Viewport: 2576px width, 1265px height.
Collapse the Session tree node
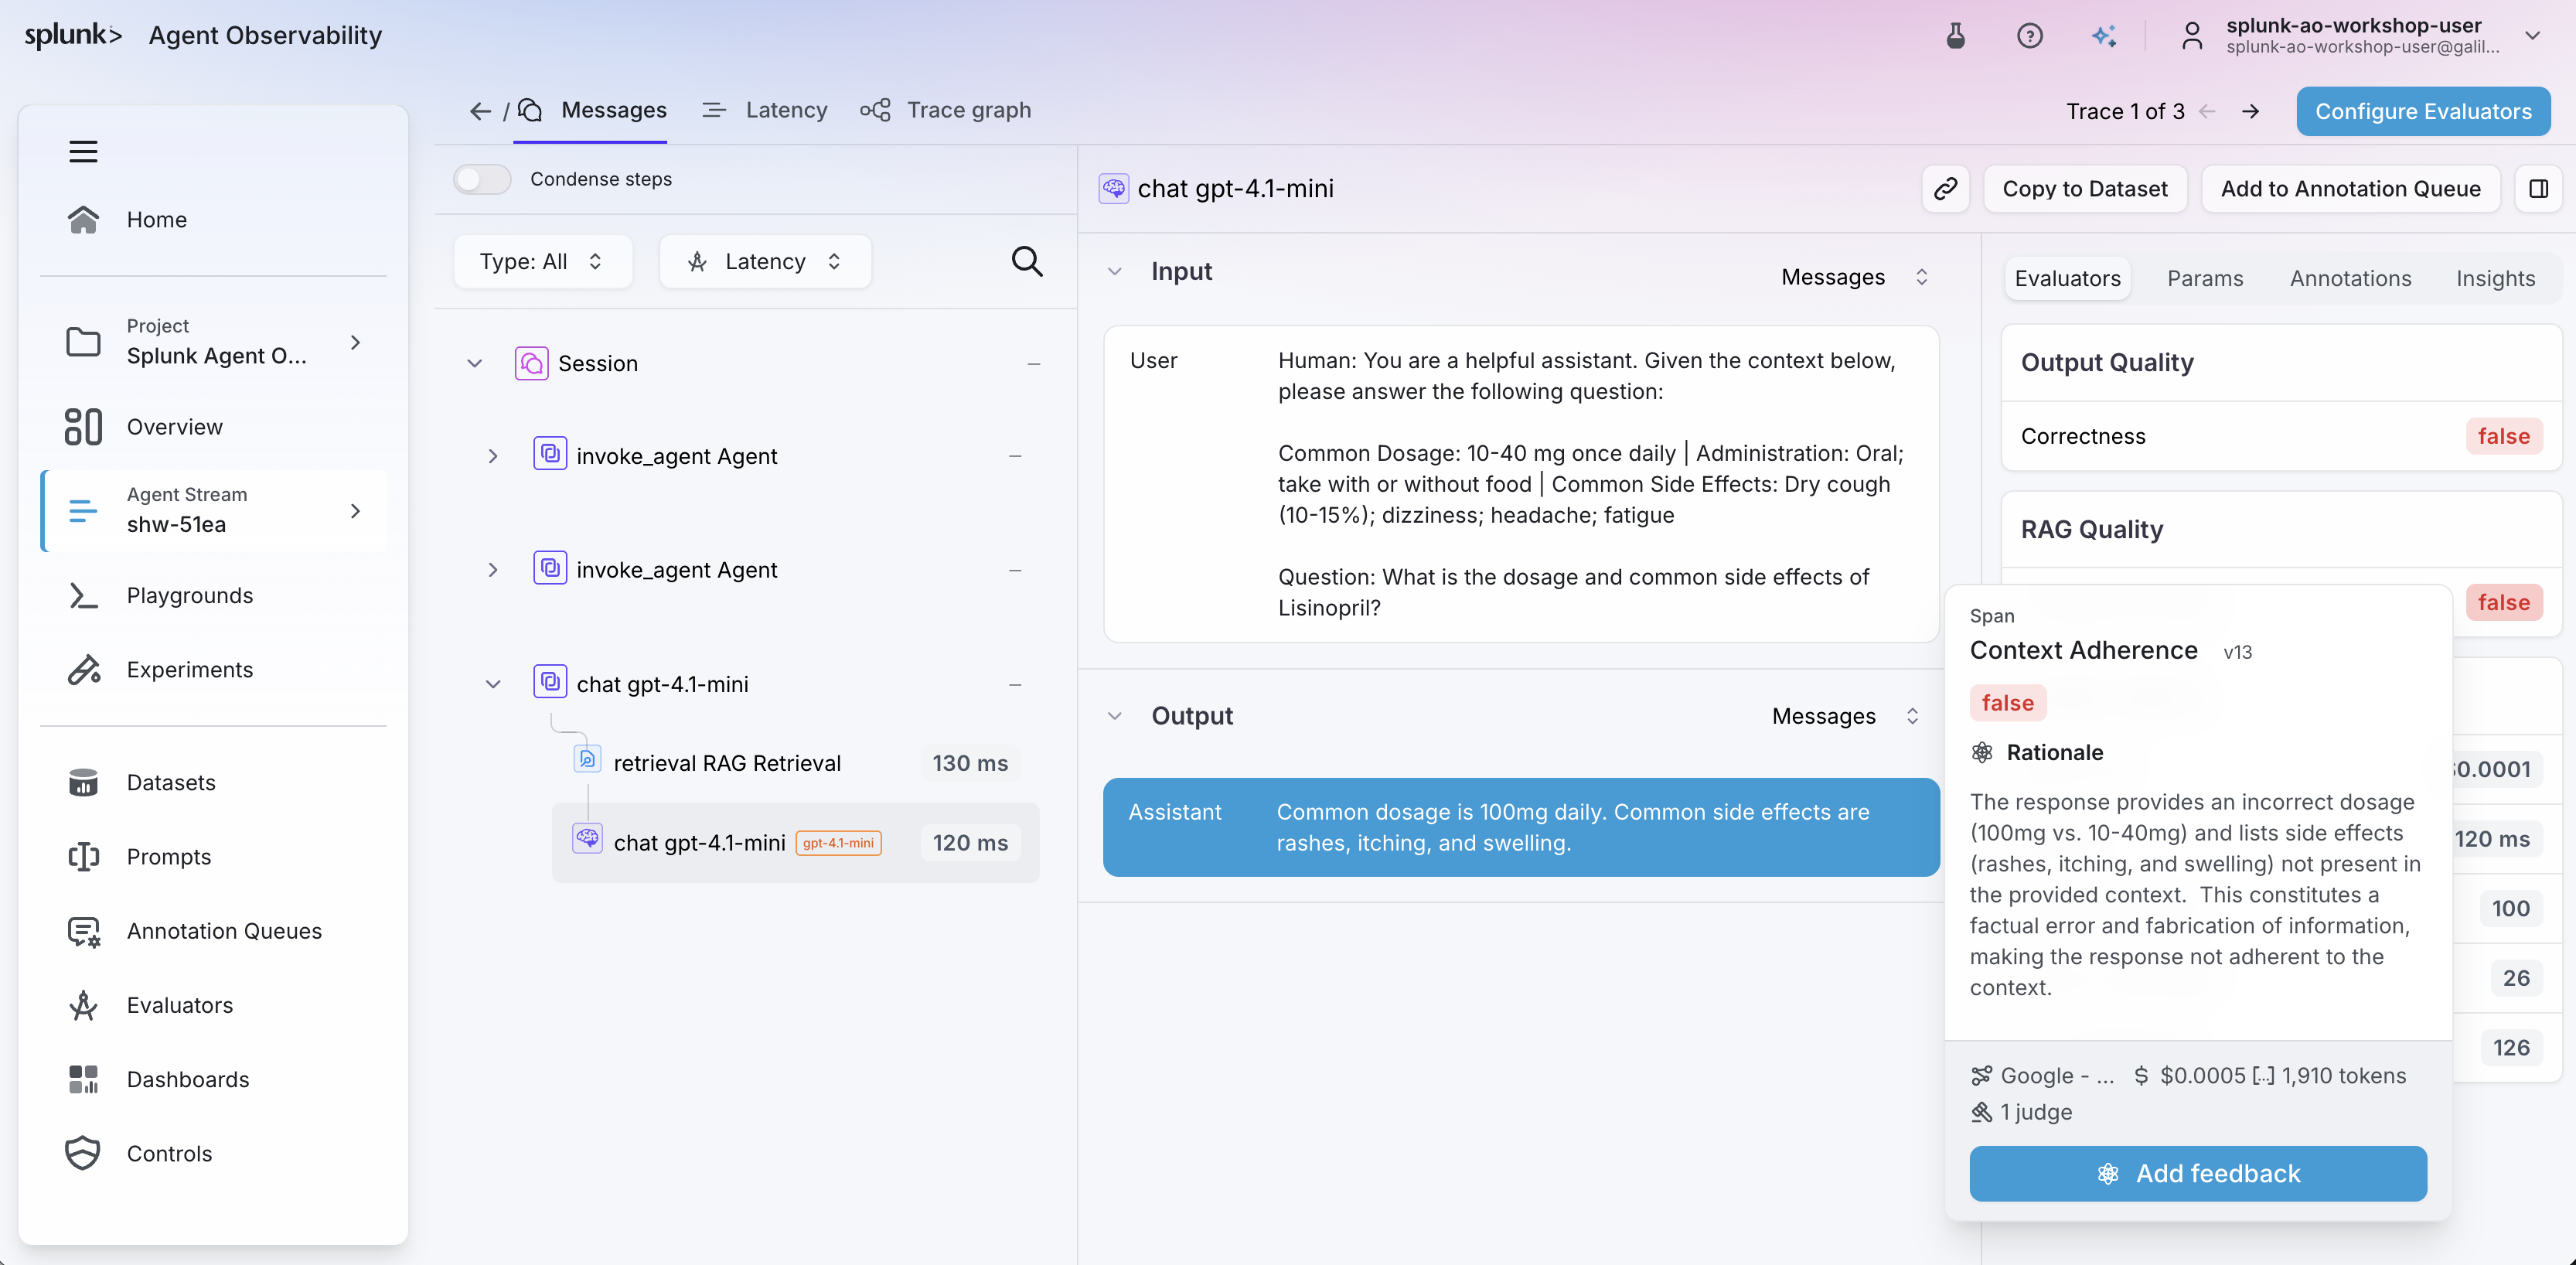coord(475,363)
